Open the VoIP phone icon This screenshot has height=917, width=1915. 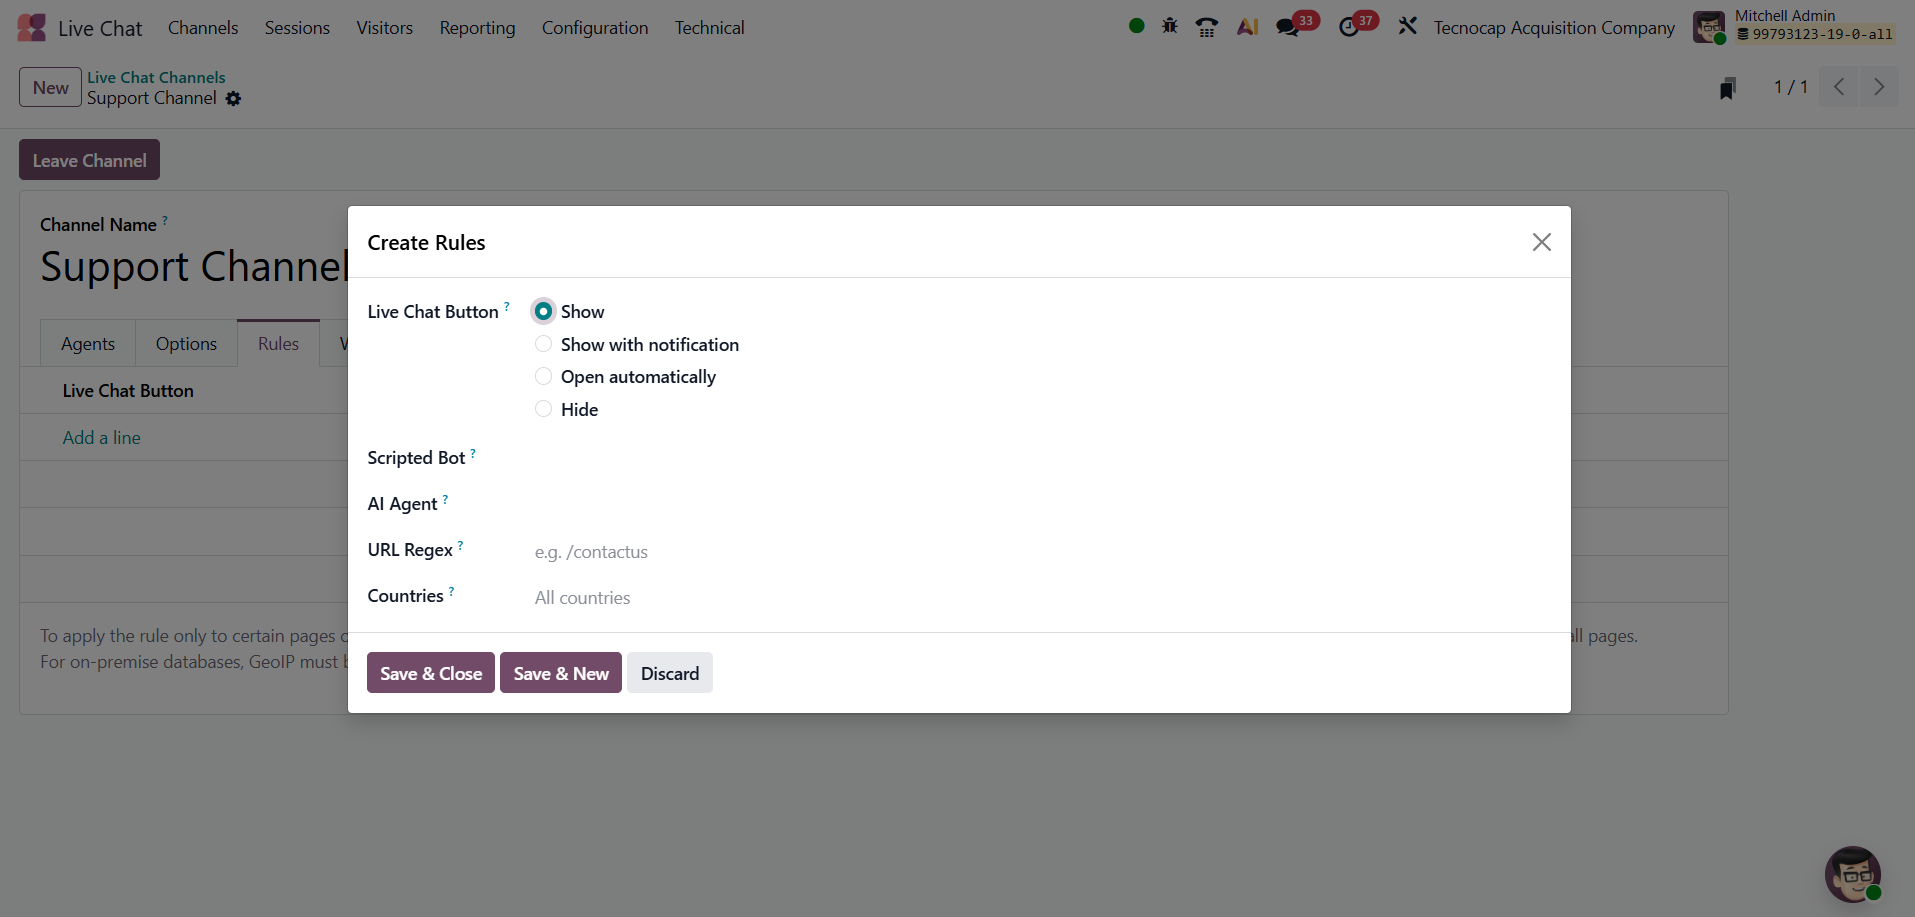click(1207, 27)
